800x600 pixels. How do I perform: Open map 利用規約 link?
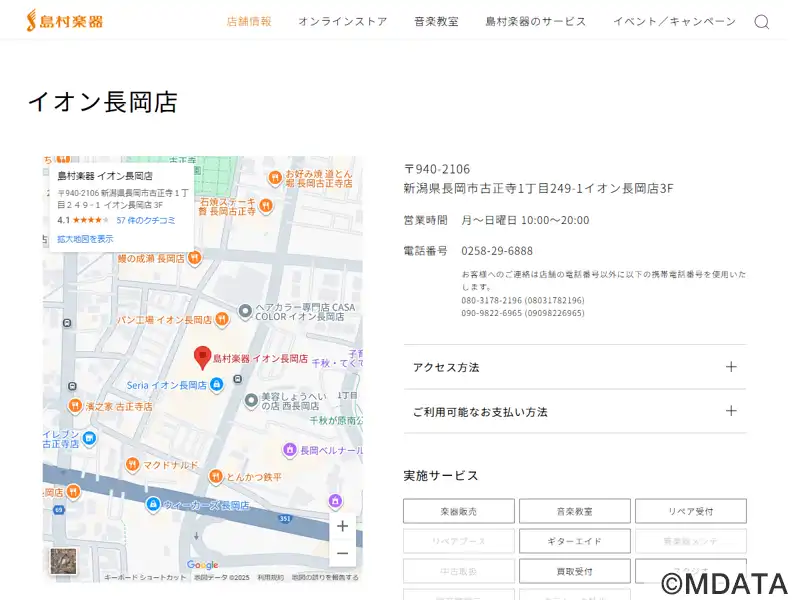270,577
